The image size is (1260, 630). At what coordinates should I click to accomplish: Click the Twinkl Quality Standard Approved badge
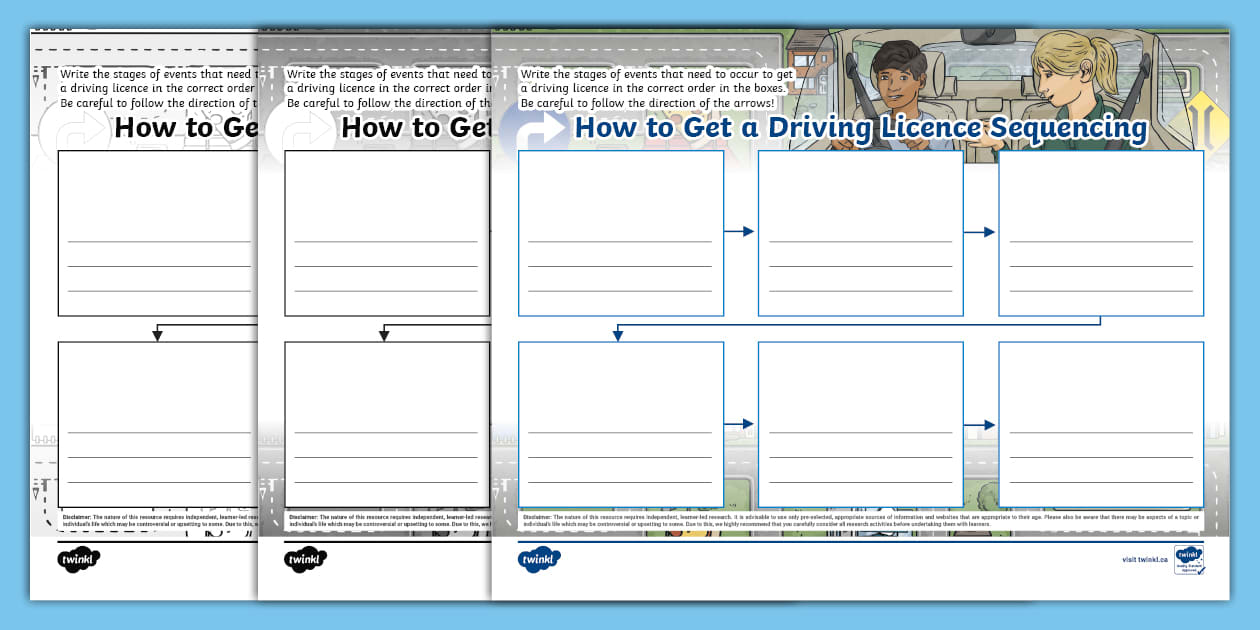1191,559
